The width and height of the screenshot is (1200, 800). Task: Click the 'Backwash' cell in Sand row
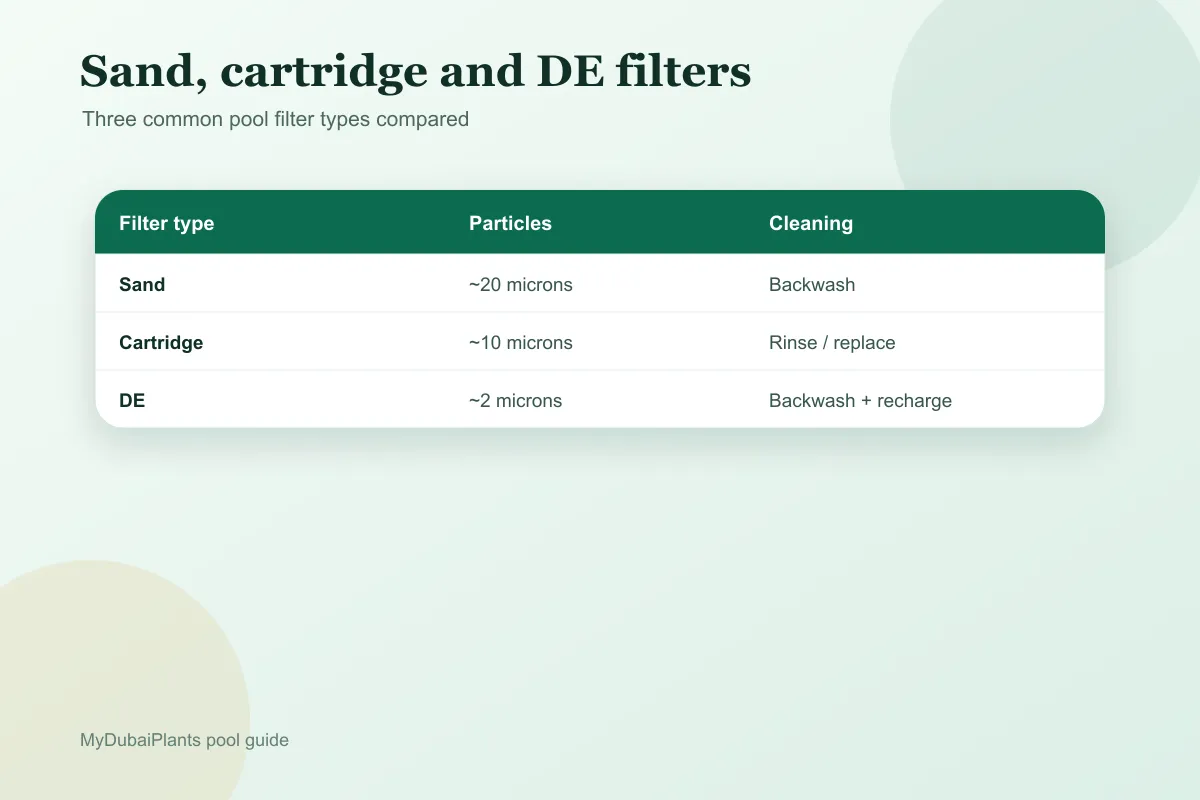click(x=812, y=284)
